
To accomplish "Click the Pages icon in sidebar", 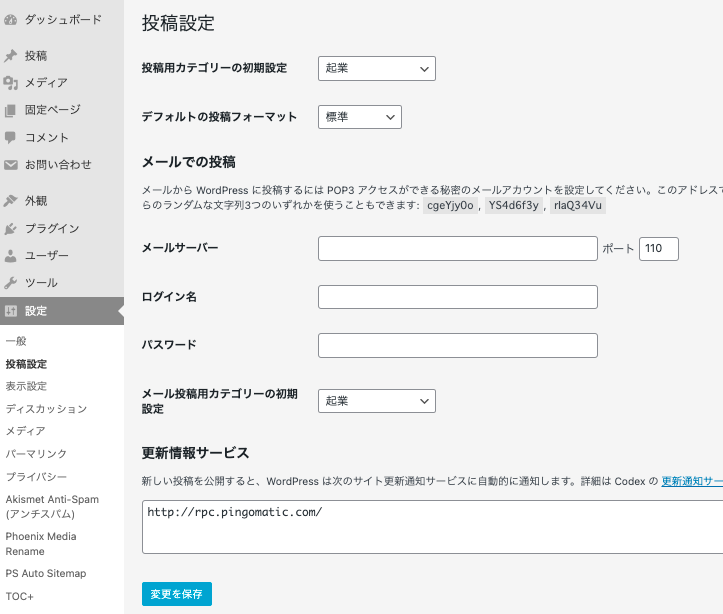I will (11, 110).
